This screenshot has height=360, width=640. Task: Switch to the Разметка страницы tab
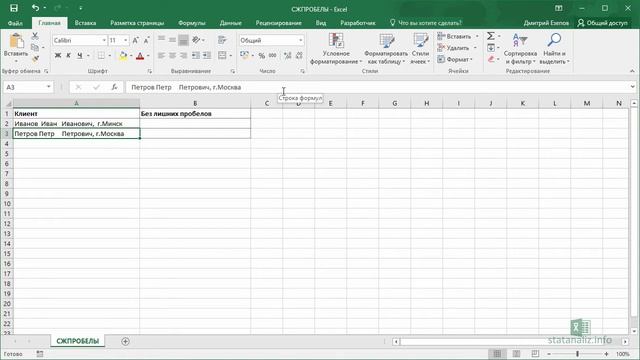point(137,23)
